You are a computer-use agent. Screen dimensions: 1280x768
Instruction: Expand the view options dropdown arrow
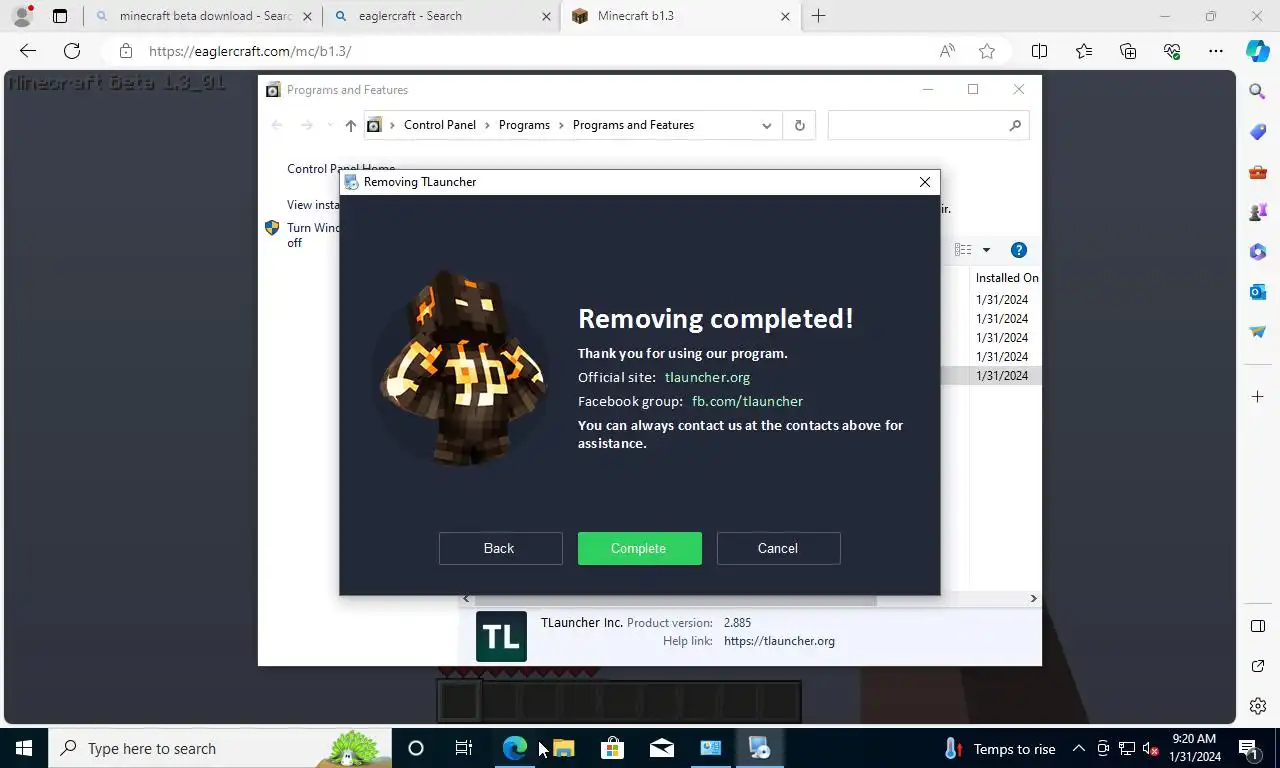[x=986, y=250]
